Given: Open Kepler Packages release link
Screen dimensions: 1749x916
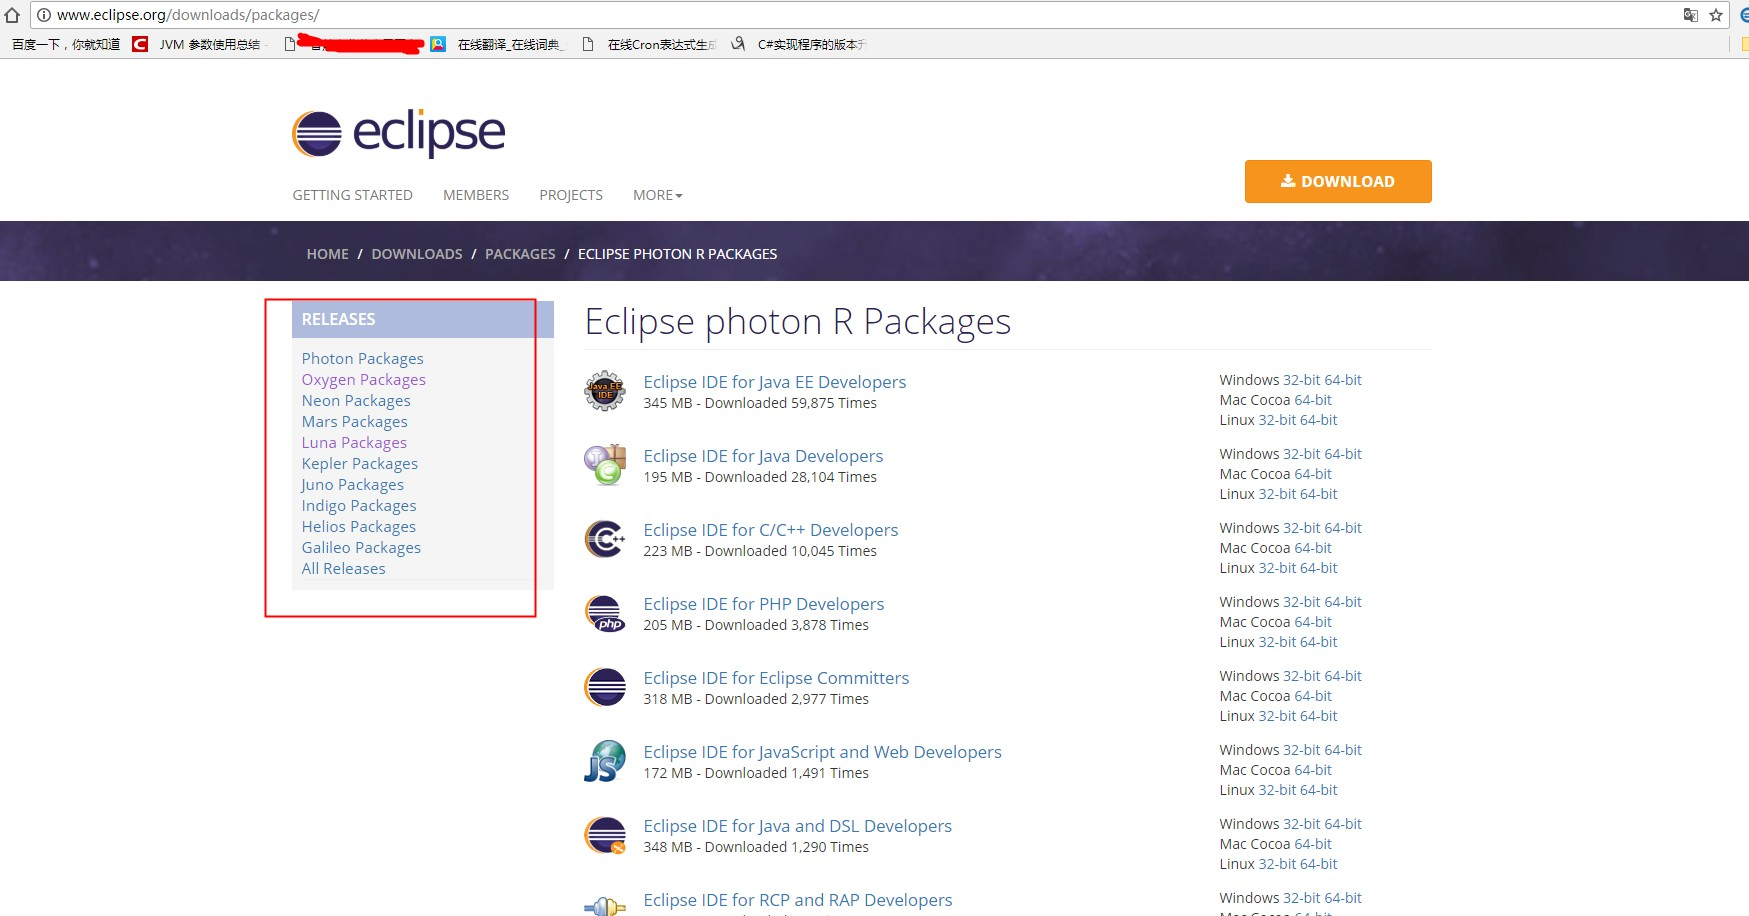Looking at the screenshot, I should coord(360,463).
